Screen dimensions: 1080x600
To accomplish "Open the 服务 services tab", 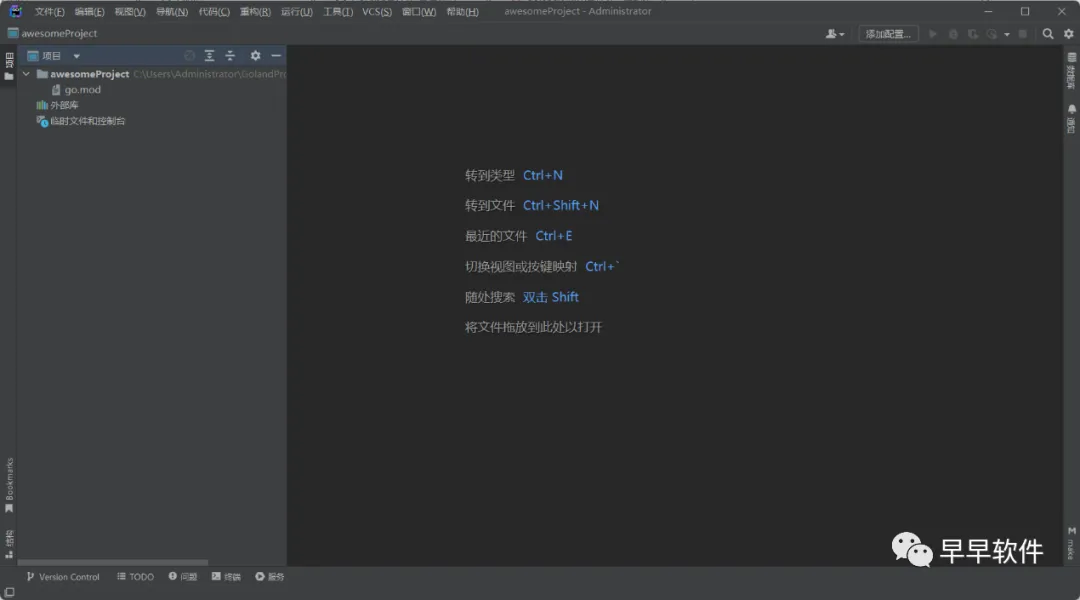I will pos(269,577).
